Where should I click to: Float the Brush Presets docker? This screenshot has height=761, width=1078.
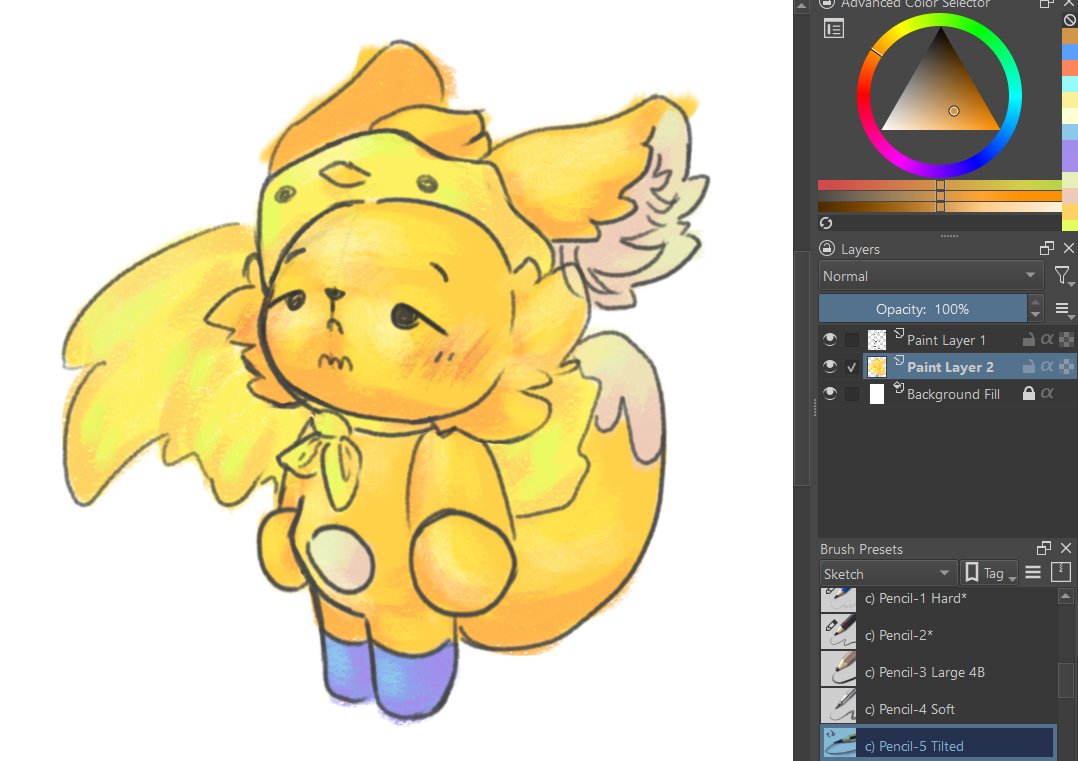1044,548
